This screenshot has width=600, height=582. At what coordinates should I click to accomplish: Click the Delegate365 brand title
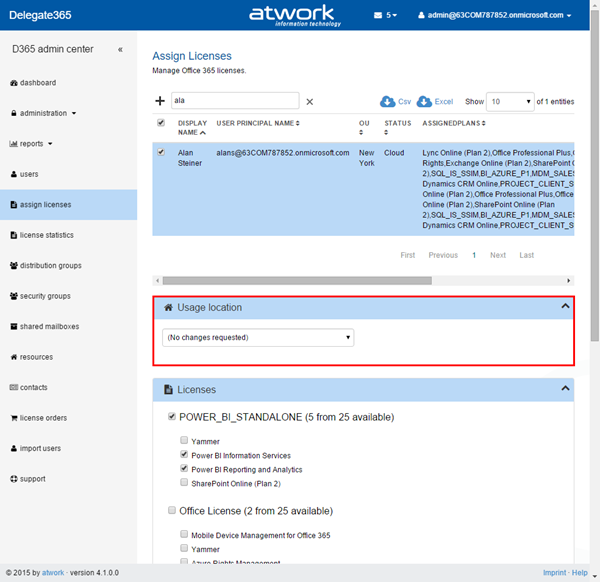pyautogui.click(x=40, y=15)
